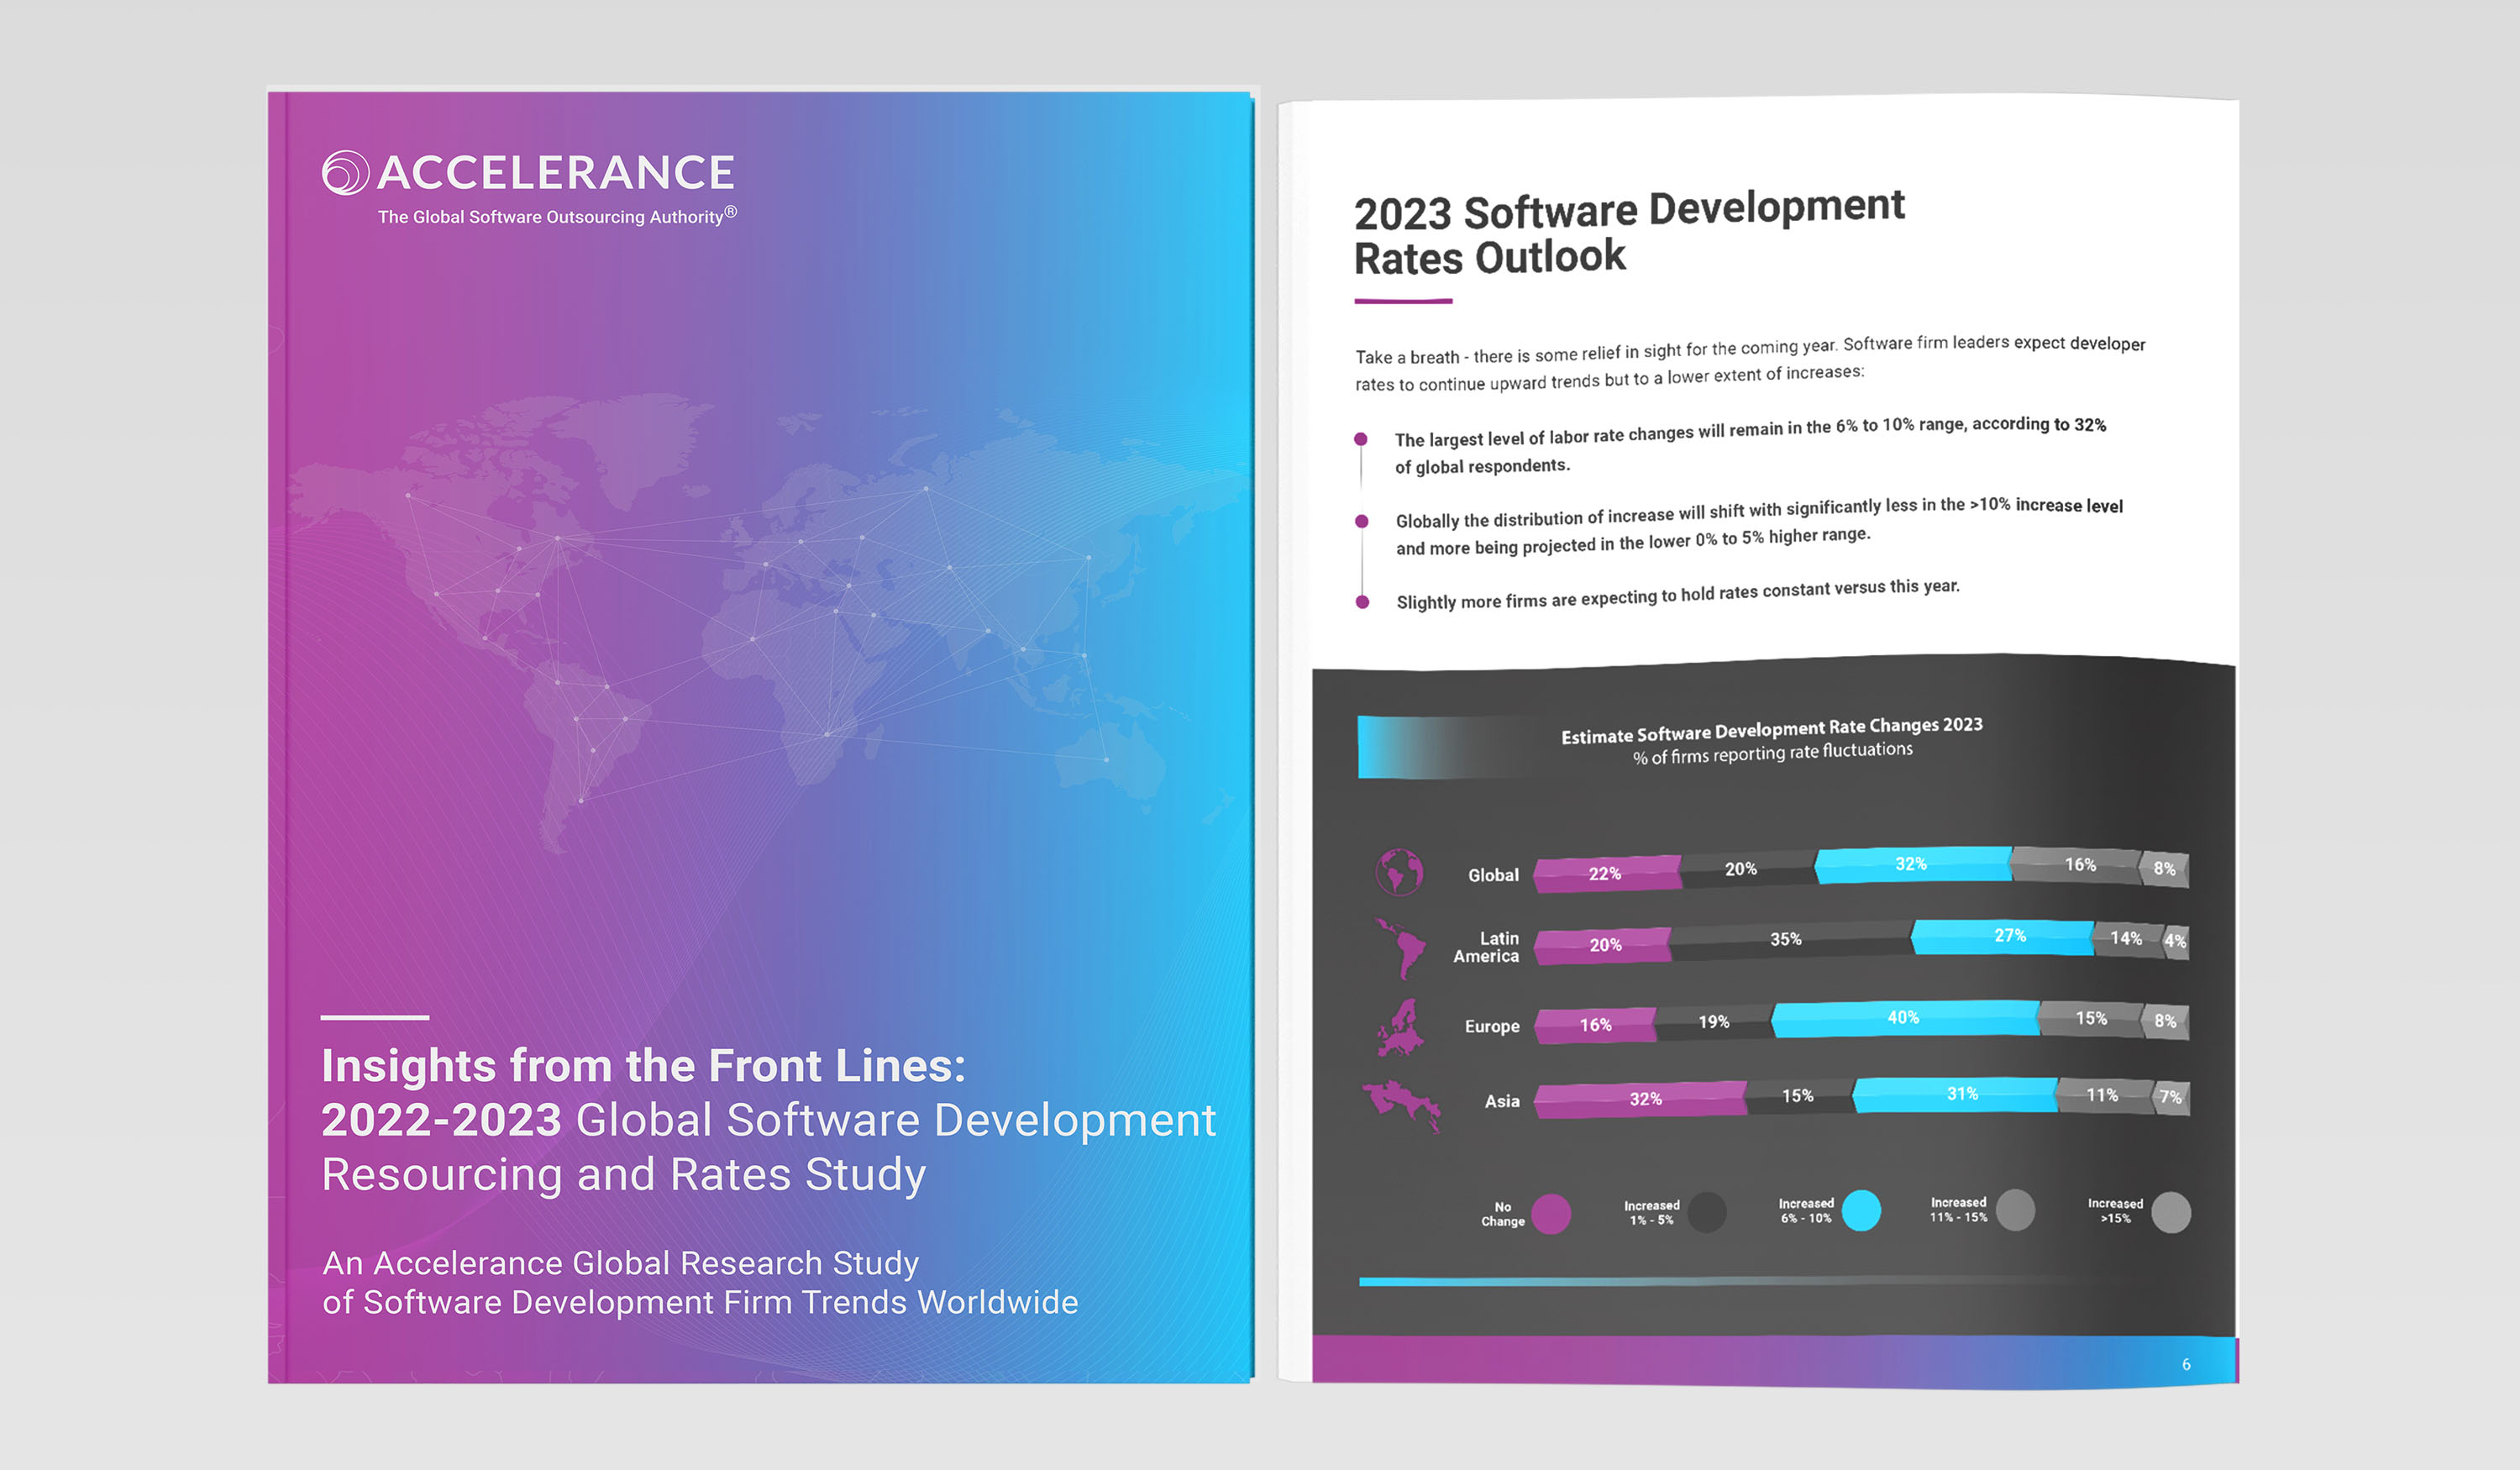The image size is (2520, 1470).
Task: Click the No Change magenta legend circle
Action: point(1551,1213)
